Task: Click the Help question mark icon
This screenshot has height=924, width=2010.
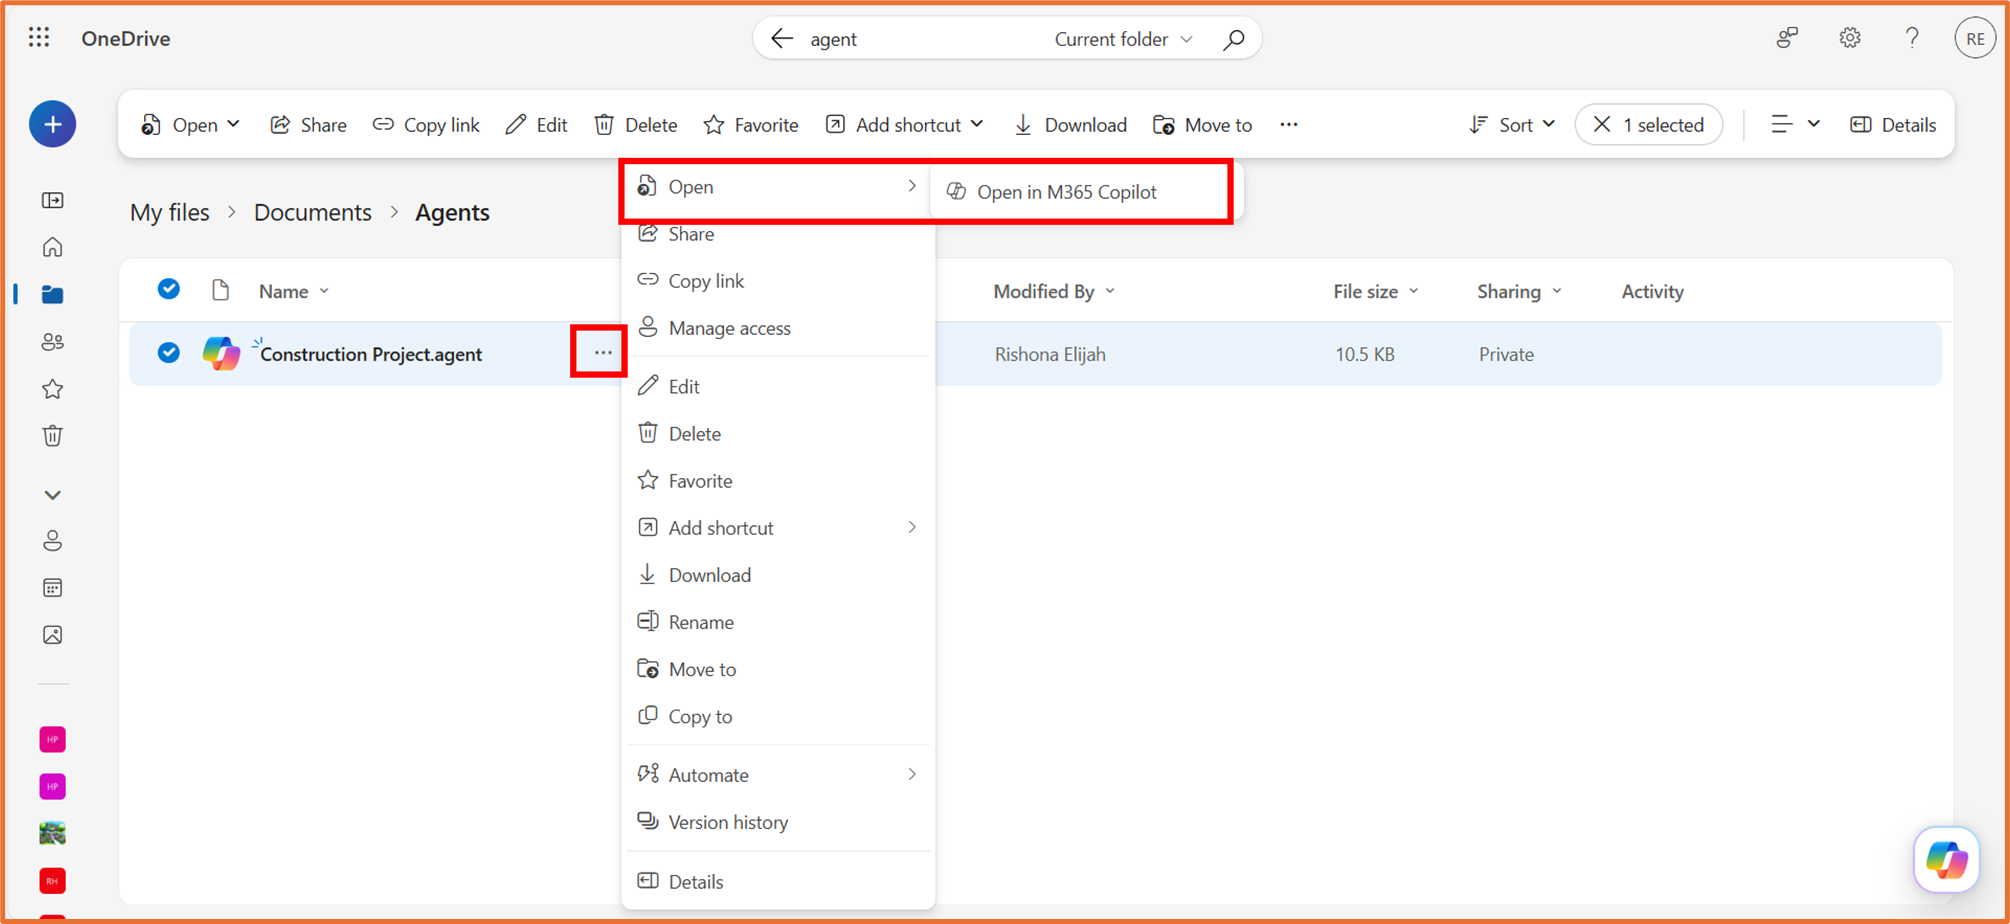Action: pyautogui.click(x=1912, y=38)
